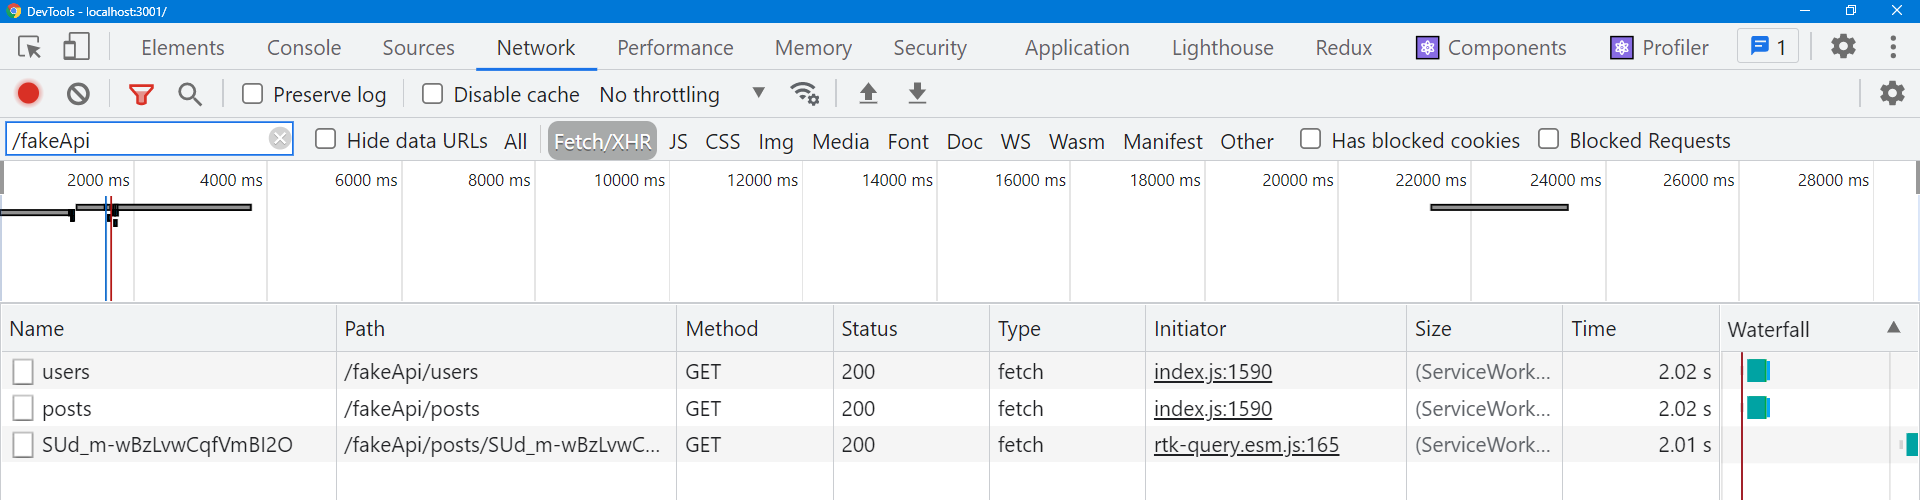
Task: Select the 2.01 s time cell
Action: (x=1641, y=445)
